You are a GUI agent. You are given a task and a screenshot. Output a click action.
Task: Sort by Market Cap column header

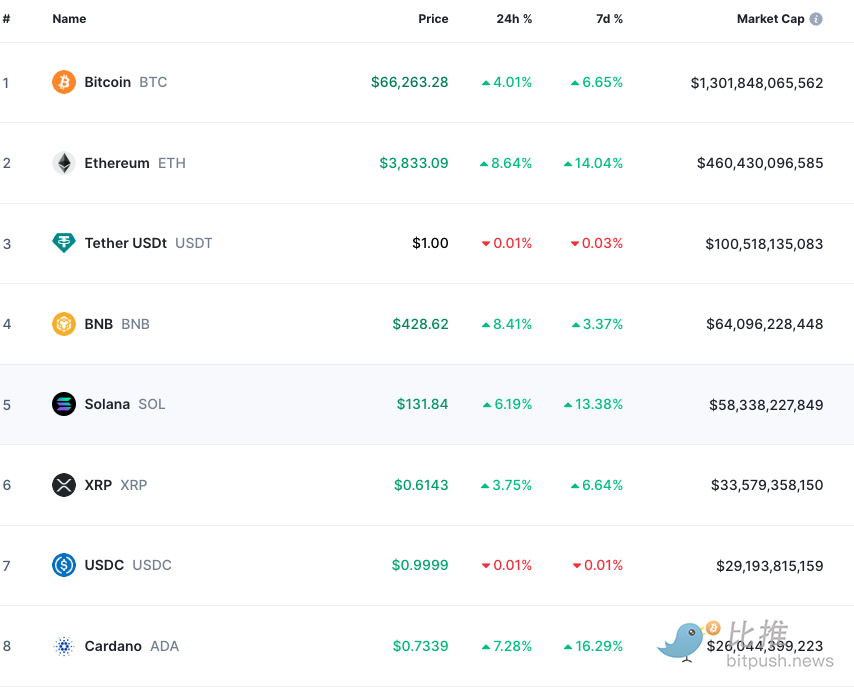tap(770, 19)
